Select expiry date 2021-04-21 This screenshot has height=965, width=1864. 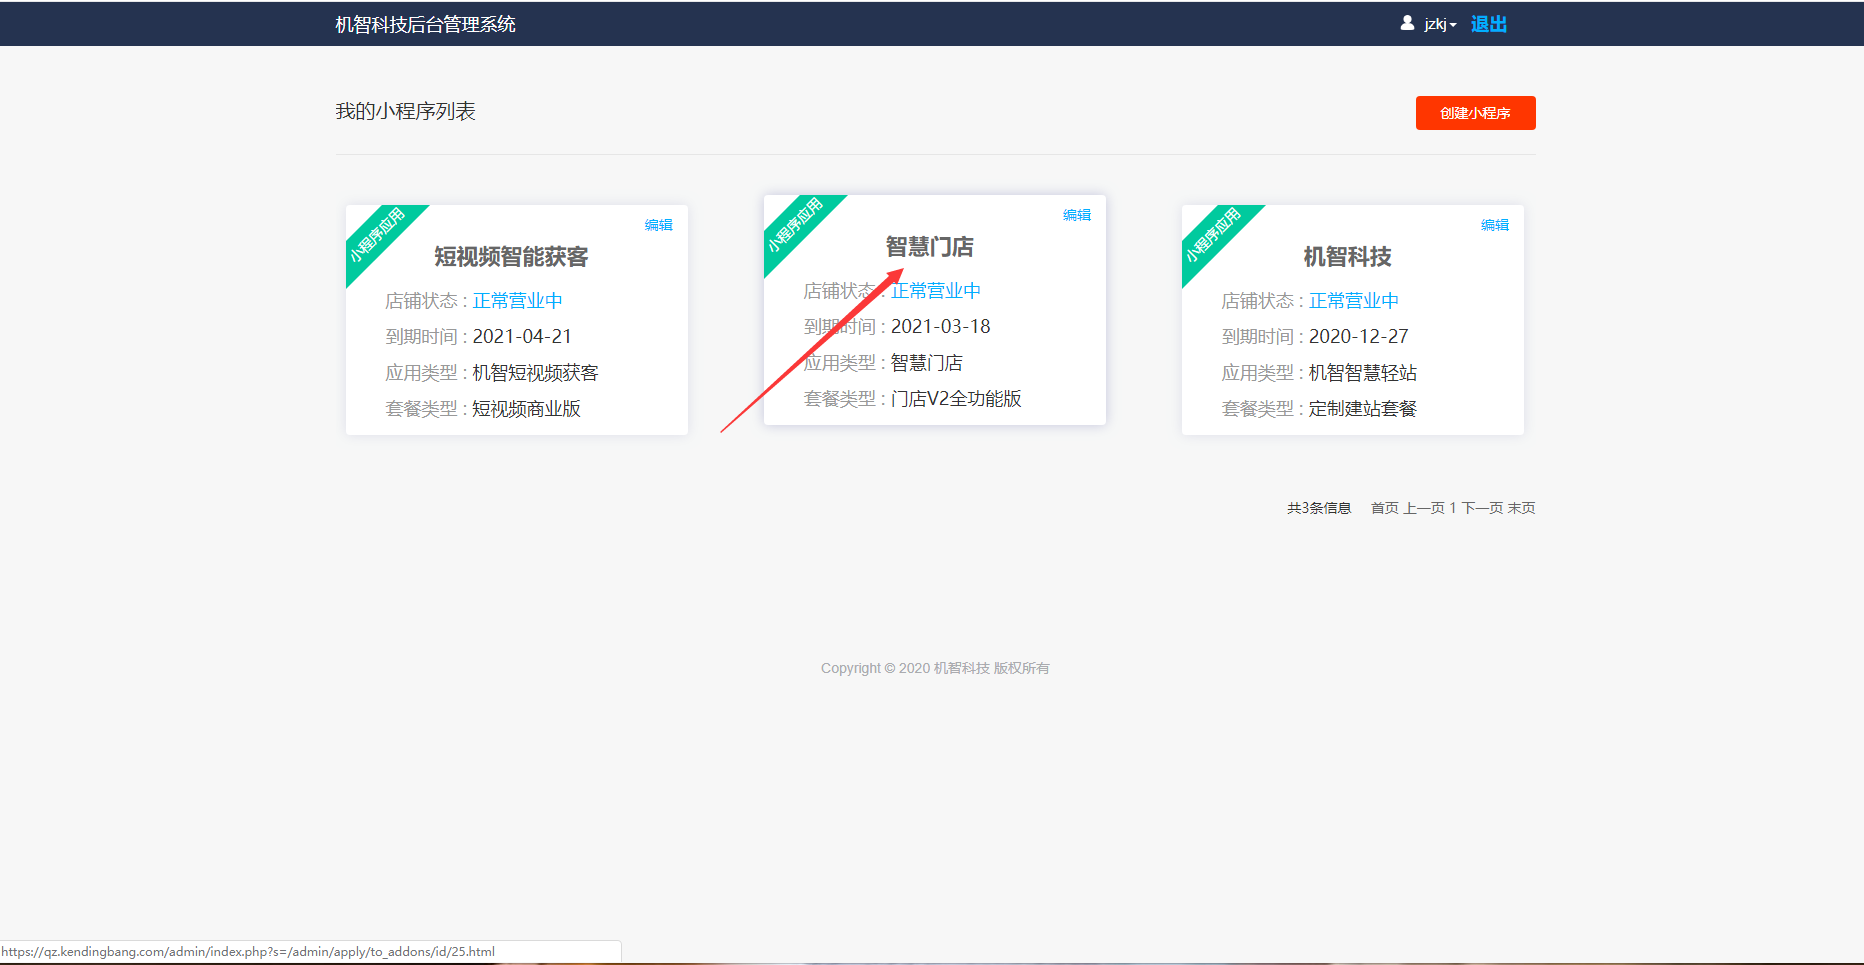[522, 337]
